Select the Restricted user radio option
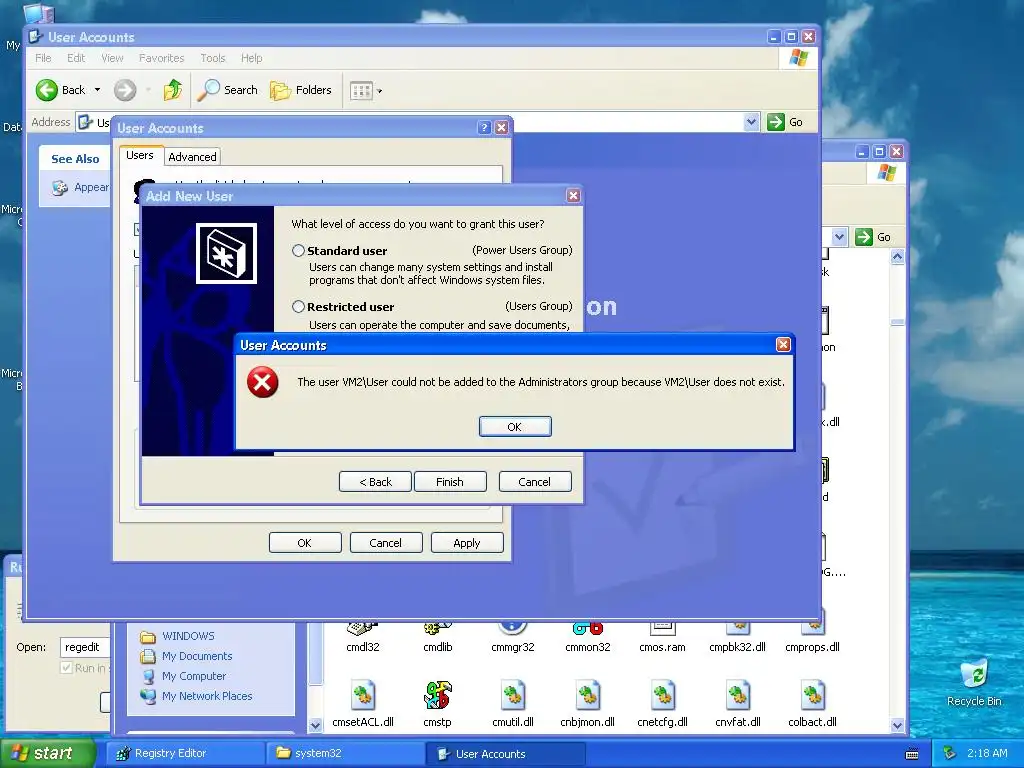The width and height of the screenshot is (1024, 768). 298,306
